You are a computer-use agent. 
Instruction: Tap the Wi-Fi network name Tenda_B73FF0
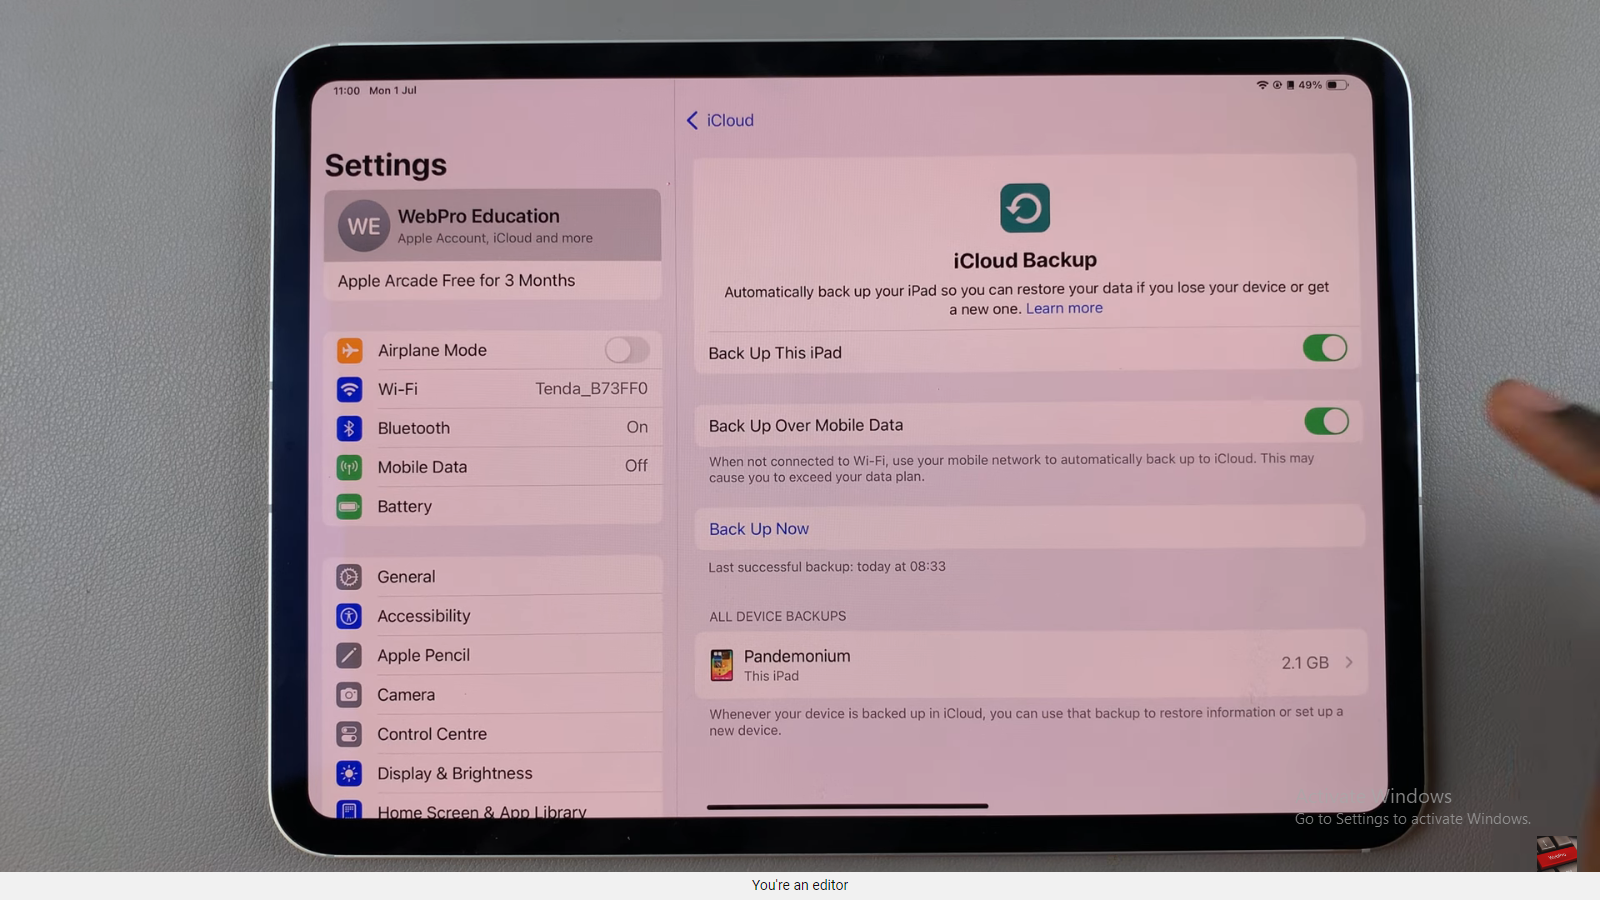(591, 388)
